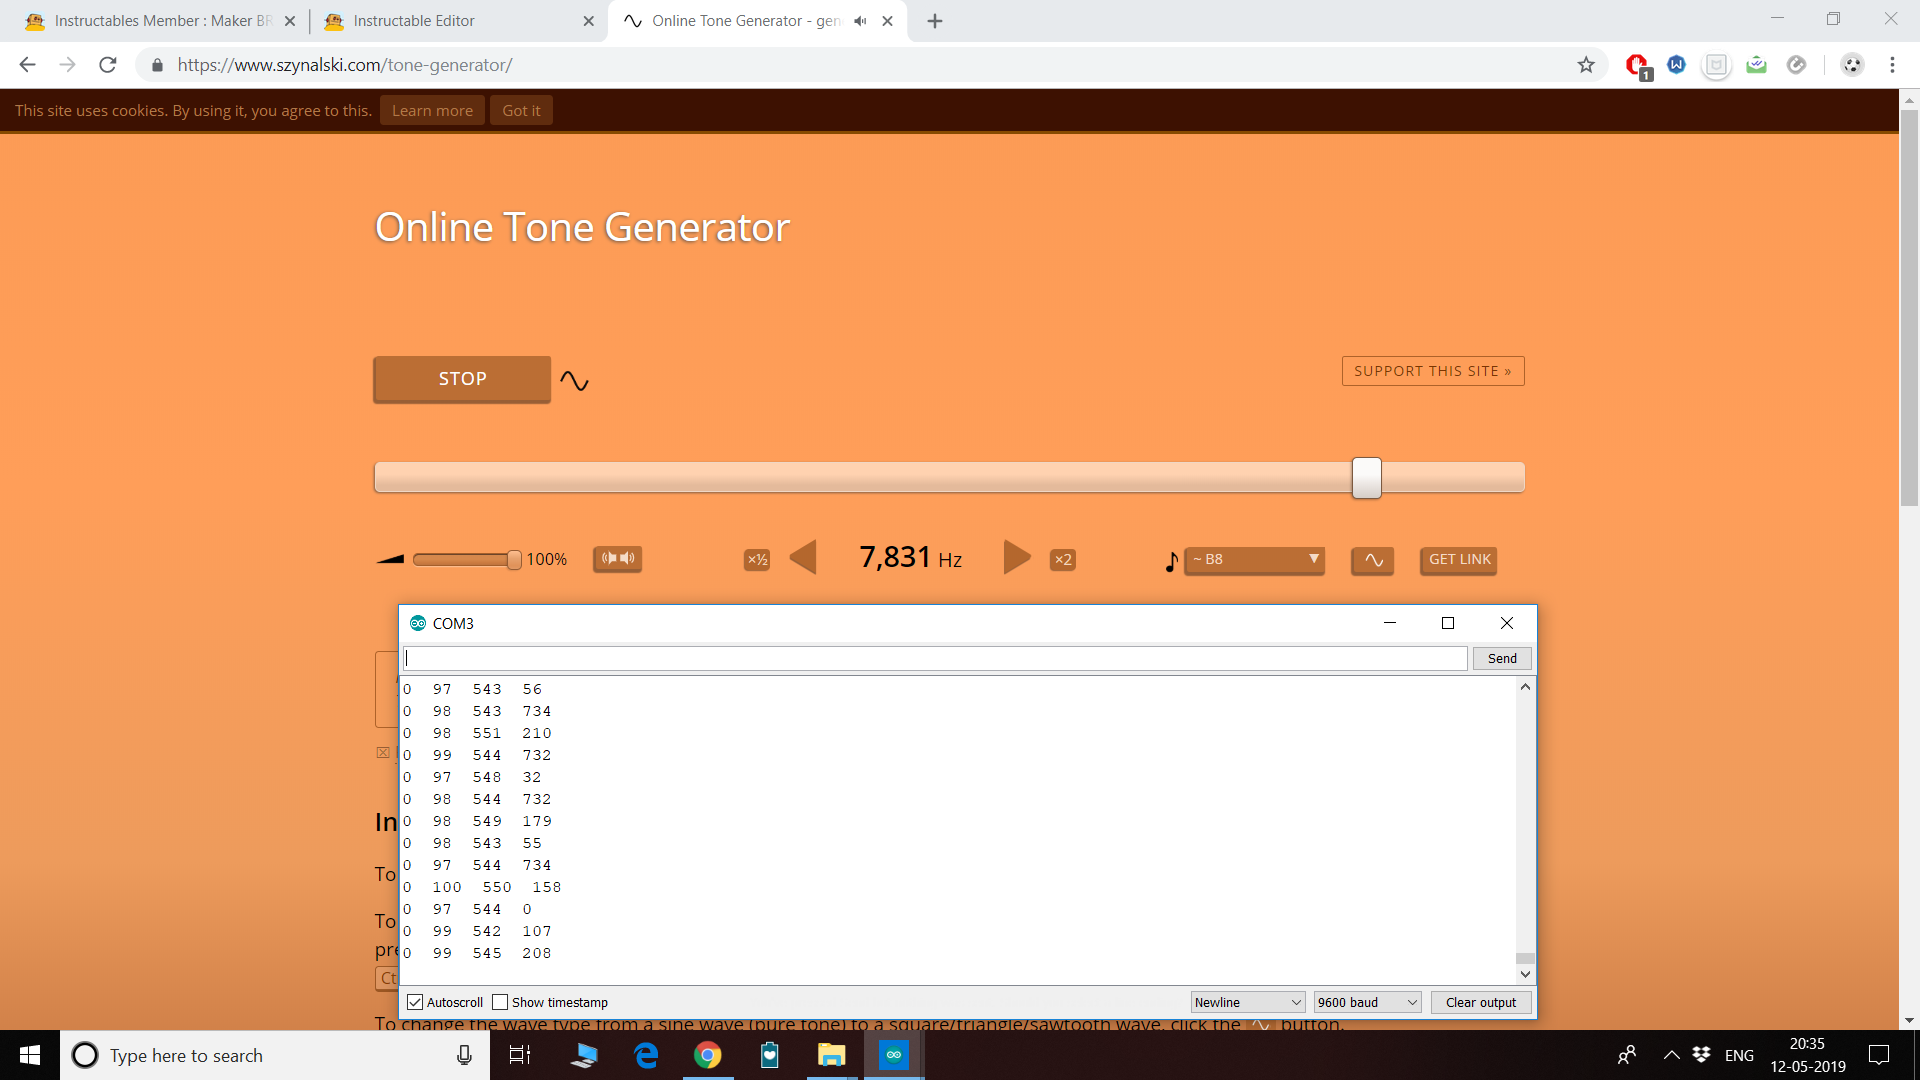Open the Chrome profile avatar
The image size is (1920, 1080).
[1852, 65]
